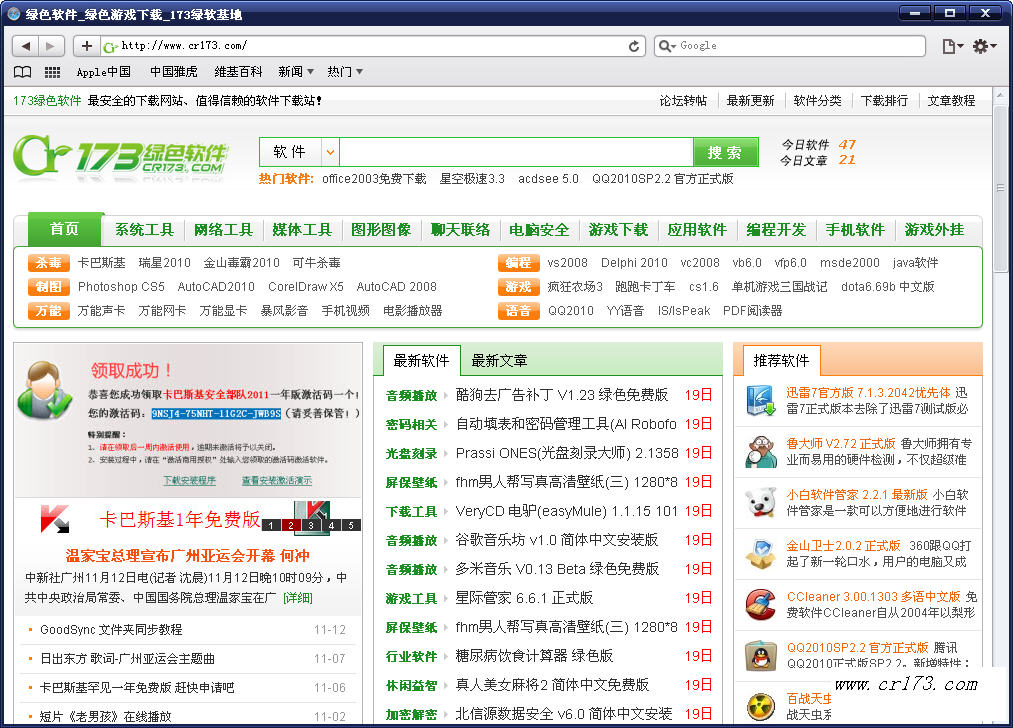Reload the page with refresh icon
Screen dimensions: 1013x728
click(634, 46)
